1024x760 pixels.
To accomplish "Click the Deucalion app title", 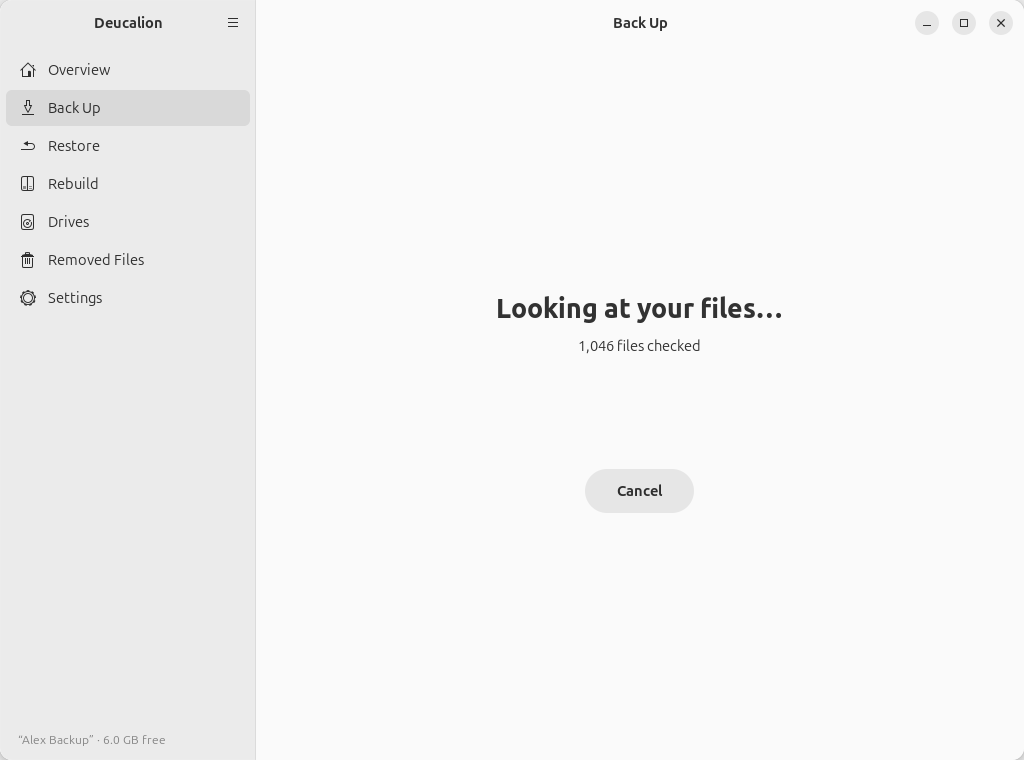I will (x=128, y=23).
